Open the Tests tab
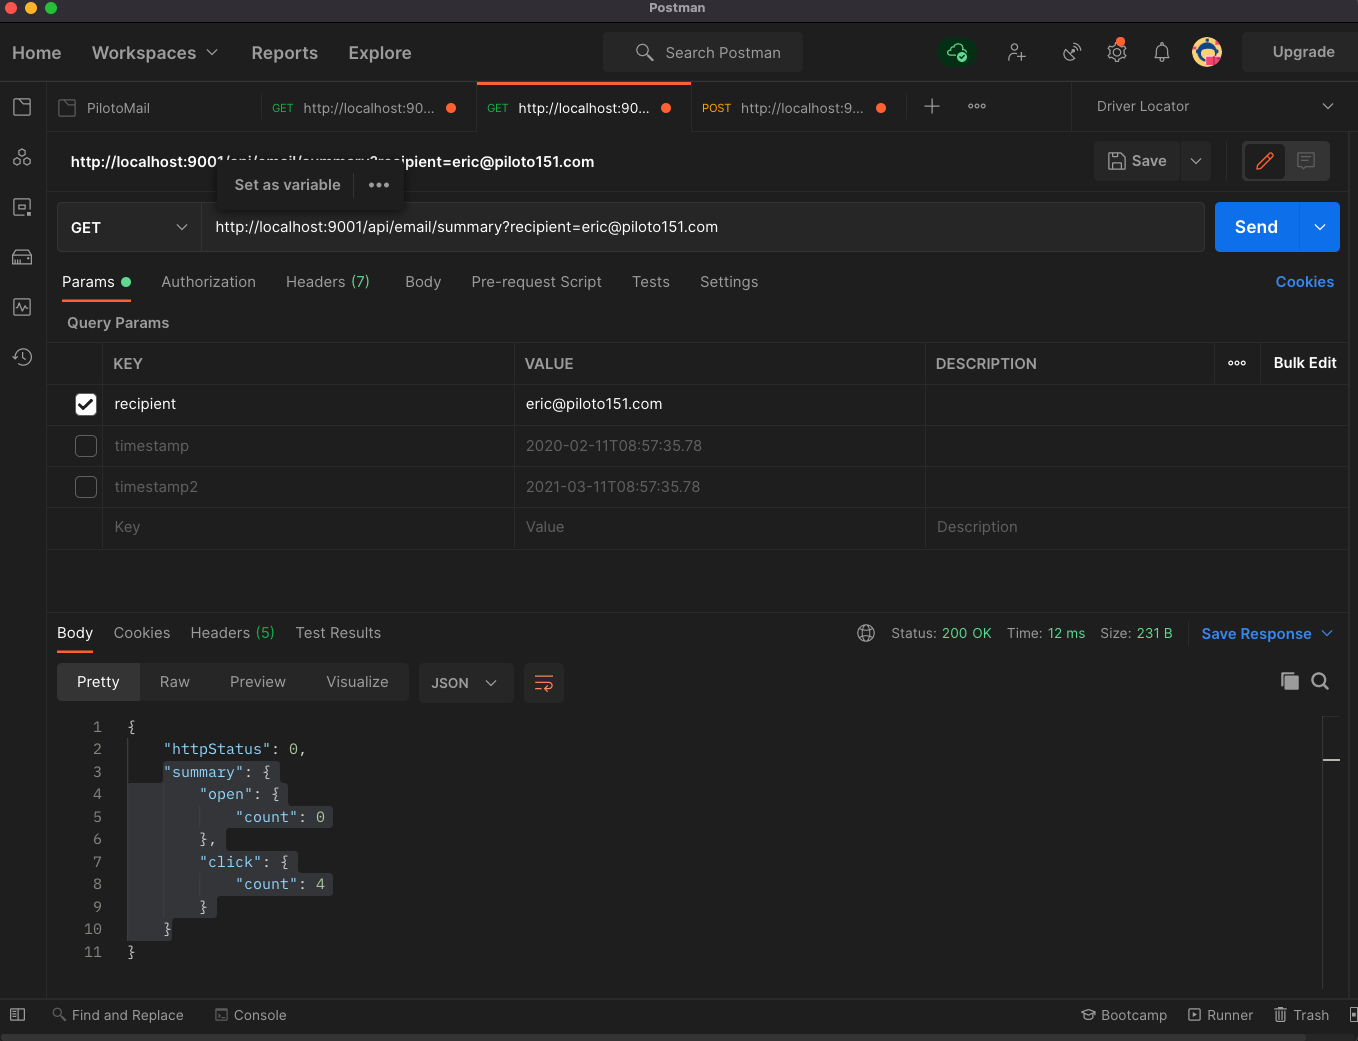 (651, 282)
